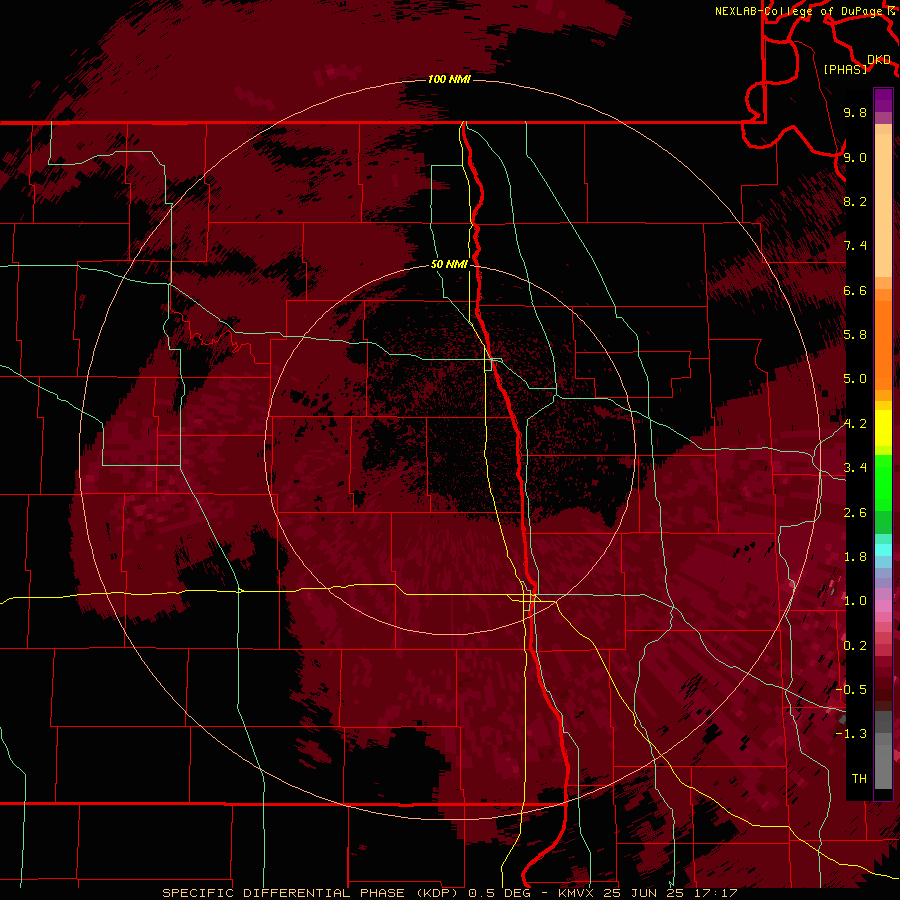900x900 pixels.
Task: Select the 3.4 value on the scale
Action: click(x=855, y=468)
